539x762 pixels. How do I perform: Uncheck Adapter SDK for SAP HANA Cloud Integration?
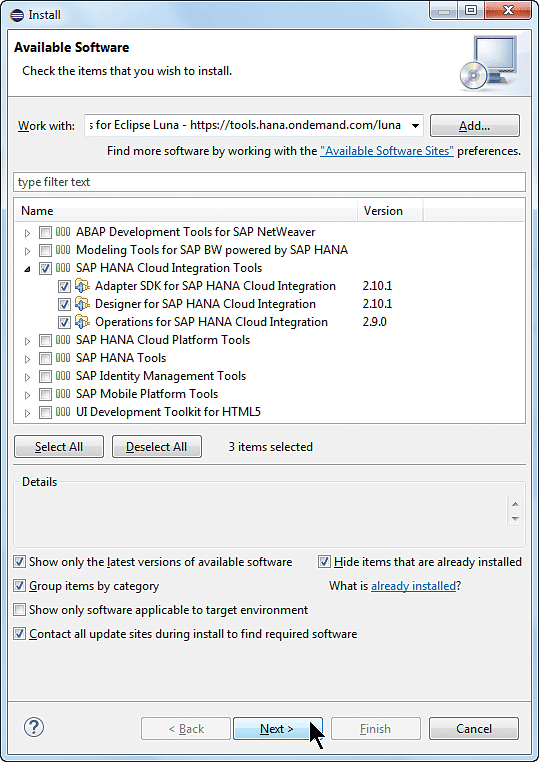pyautogui.click(x=64, y=287)
